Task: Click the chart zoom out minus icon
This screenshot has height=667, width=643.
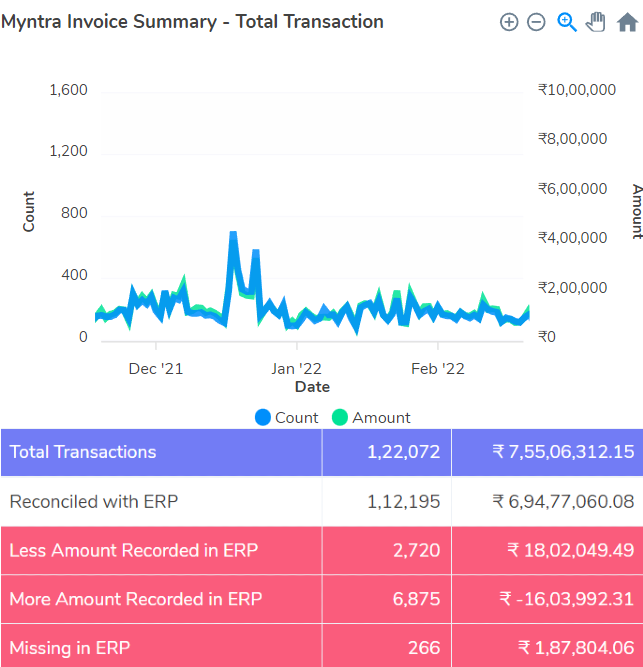Action: [536, 22]
